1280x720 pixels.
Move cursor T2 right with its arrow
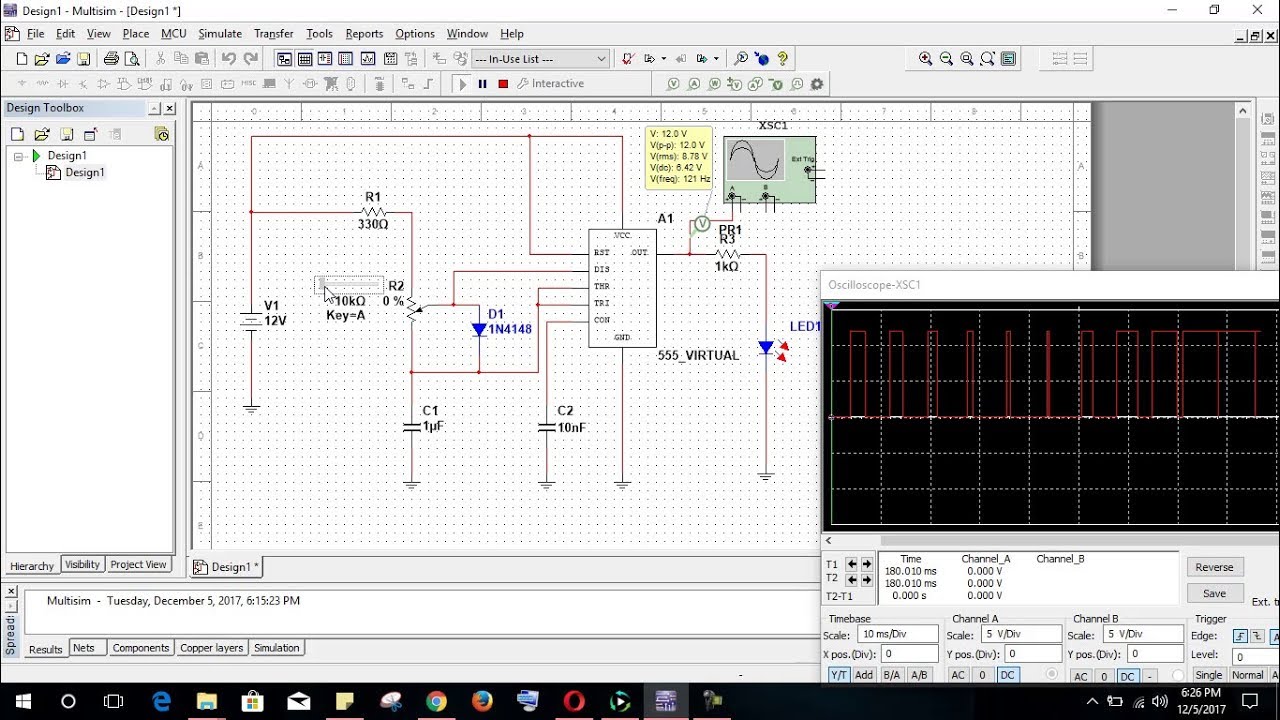point(866,580)
